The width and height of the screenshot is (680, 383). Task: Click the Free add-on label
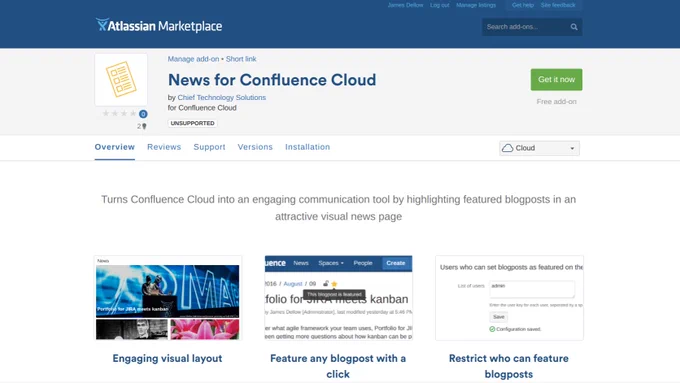pyautogui.click(x=556, y=101)
